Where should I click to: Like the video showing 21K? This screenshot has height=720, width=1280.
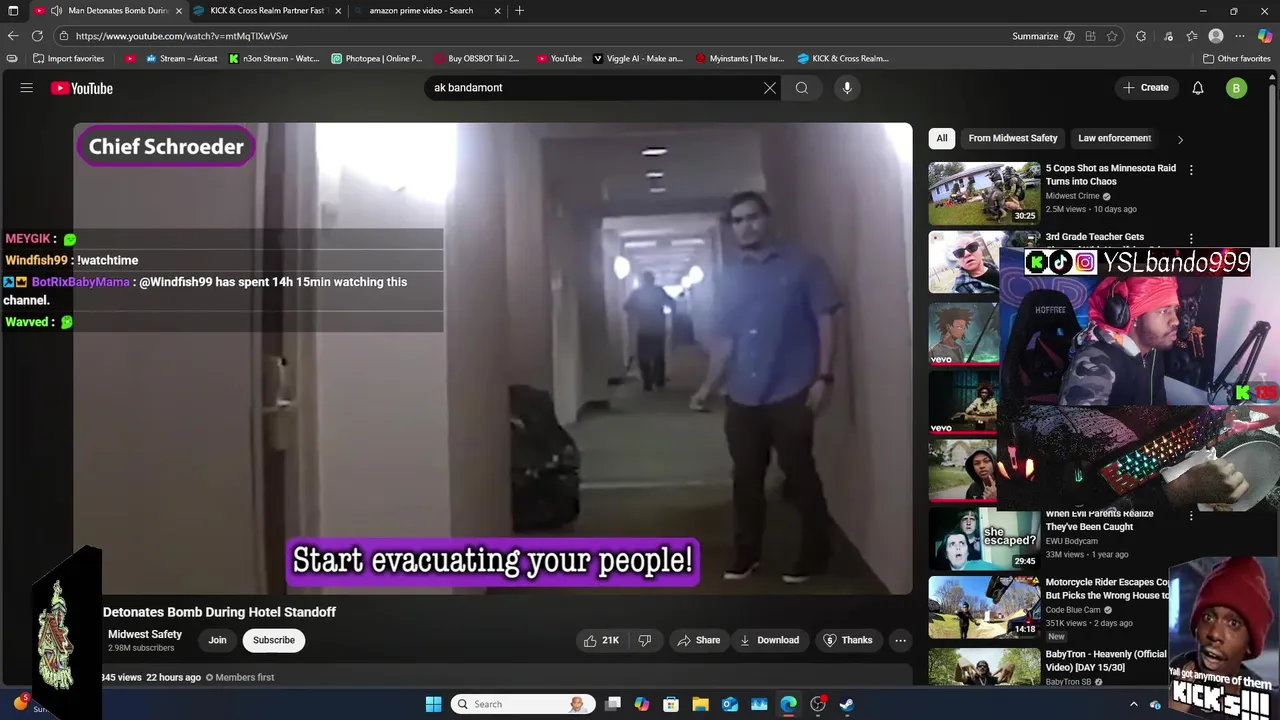[x=601, y=640]
